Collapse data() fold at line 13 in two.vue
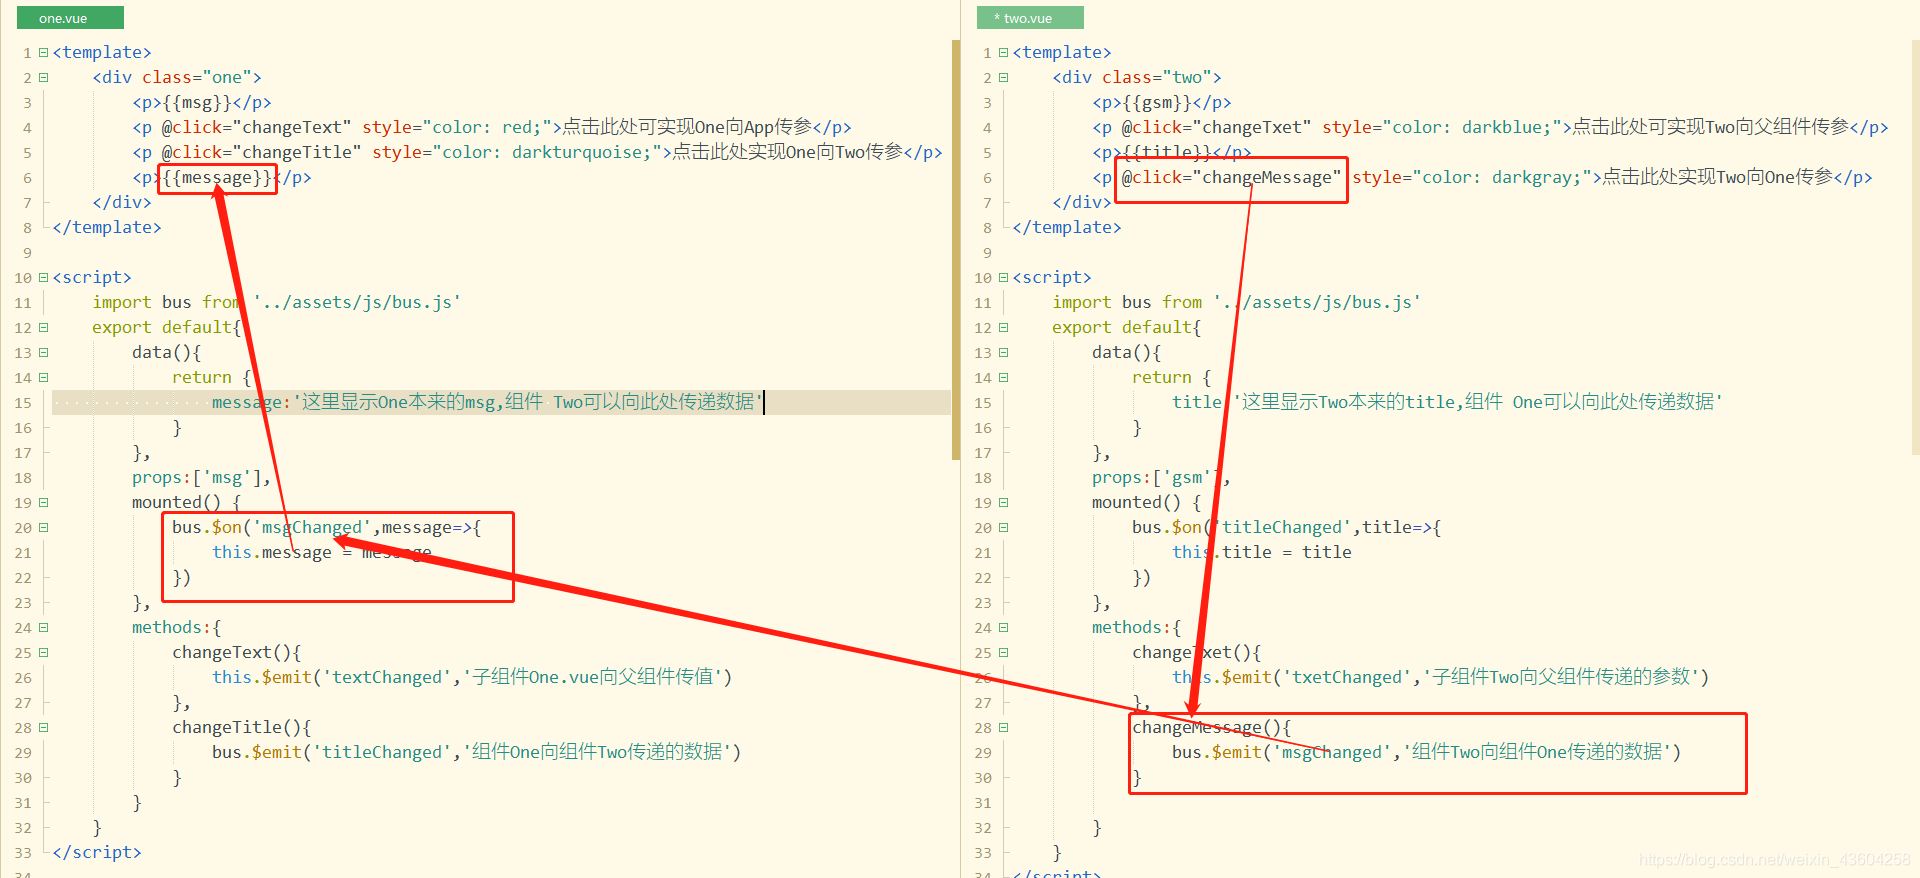The height and width of the screenshot is (878, 1920). (x=1003, y=352)
